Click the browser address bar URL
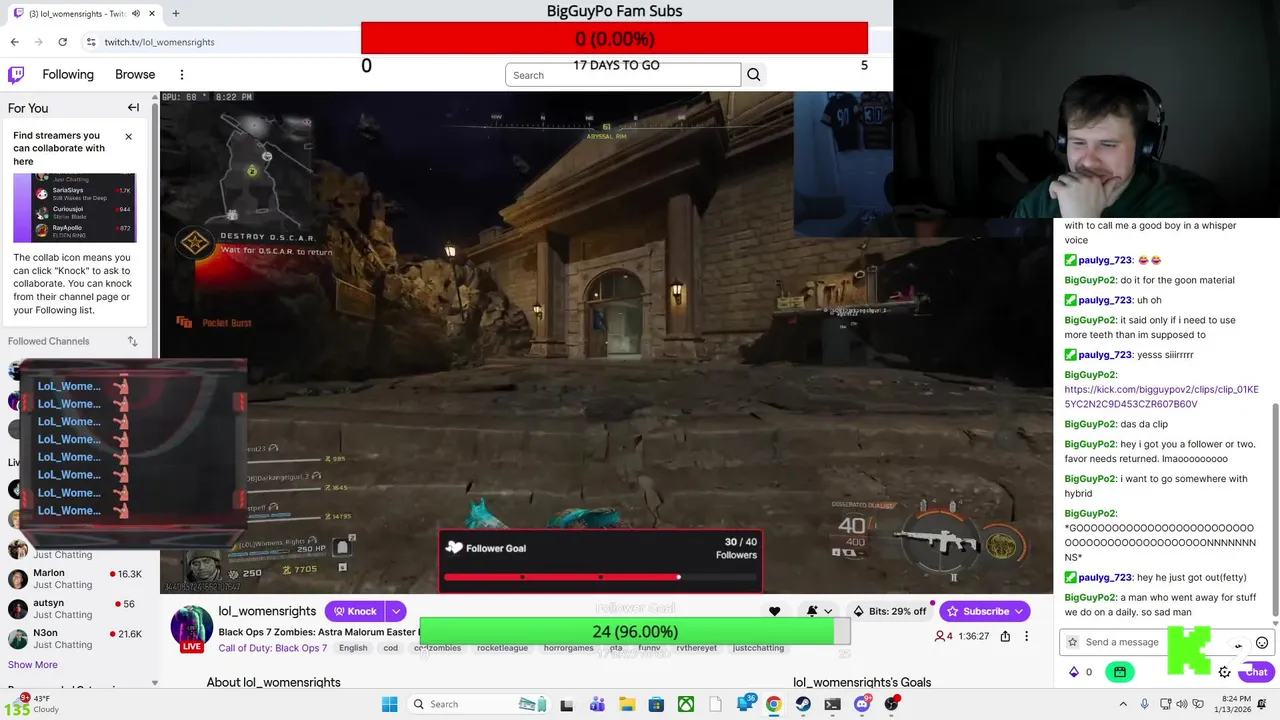Viewport: 1280px width, 720px height. coord(159,42)
